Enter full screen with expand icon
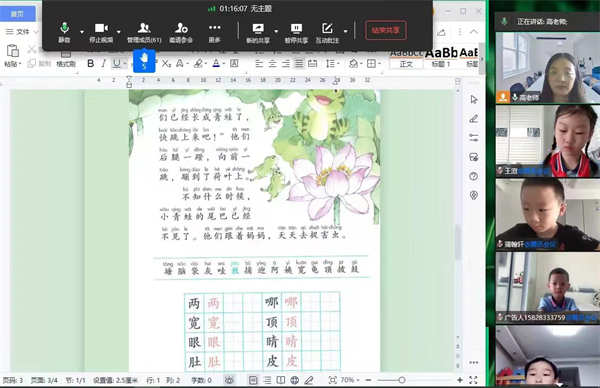 point(473,380)
